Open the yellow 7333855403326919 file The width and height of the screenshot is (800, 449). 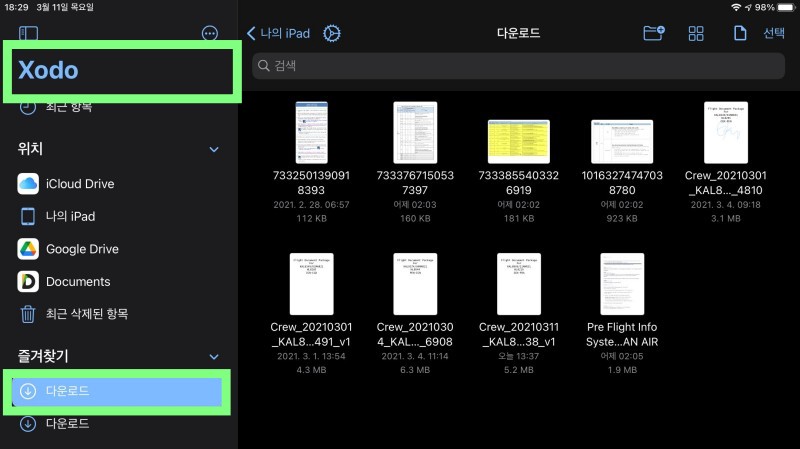point(518,142)
